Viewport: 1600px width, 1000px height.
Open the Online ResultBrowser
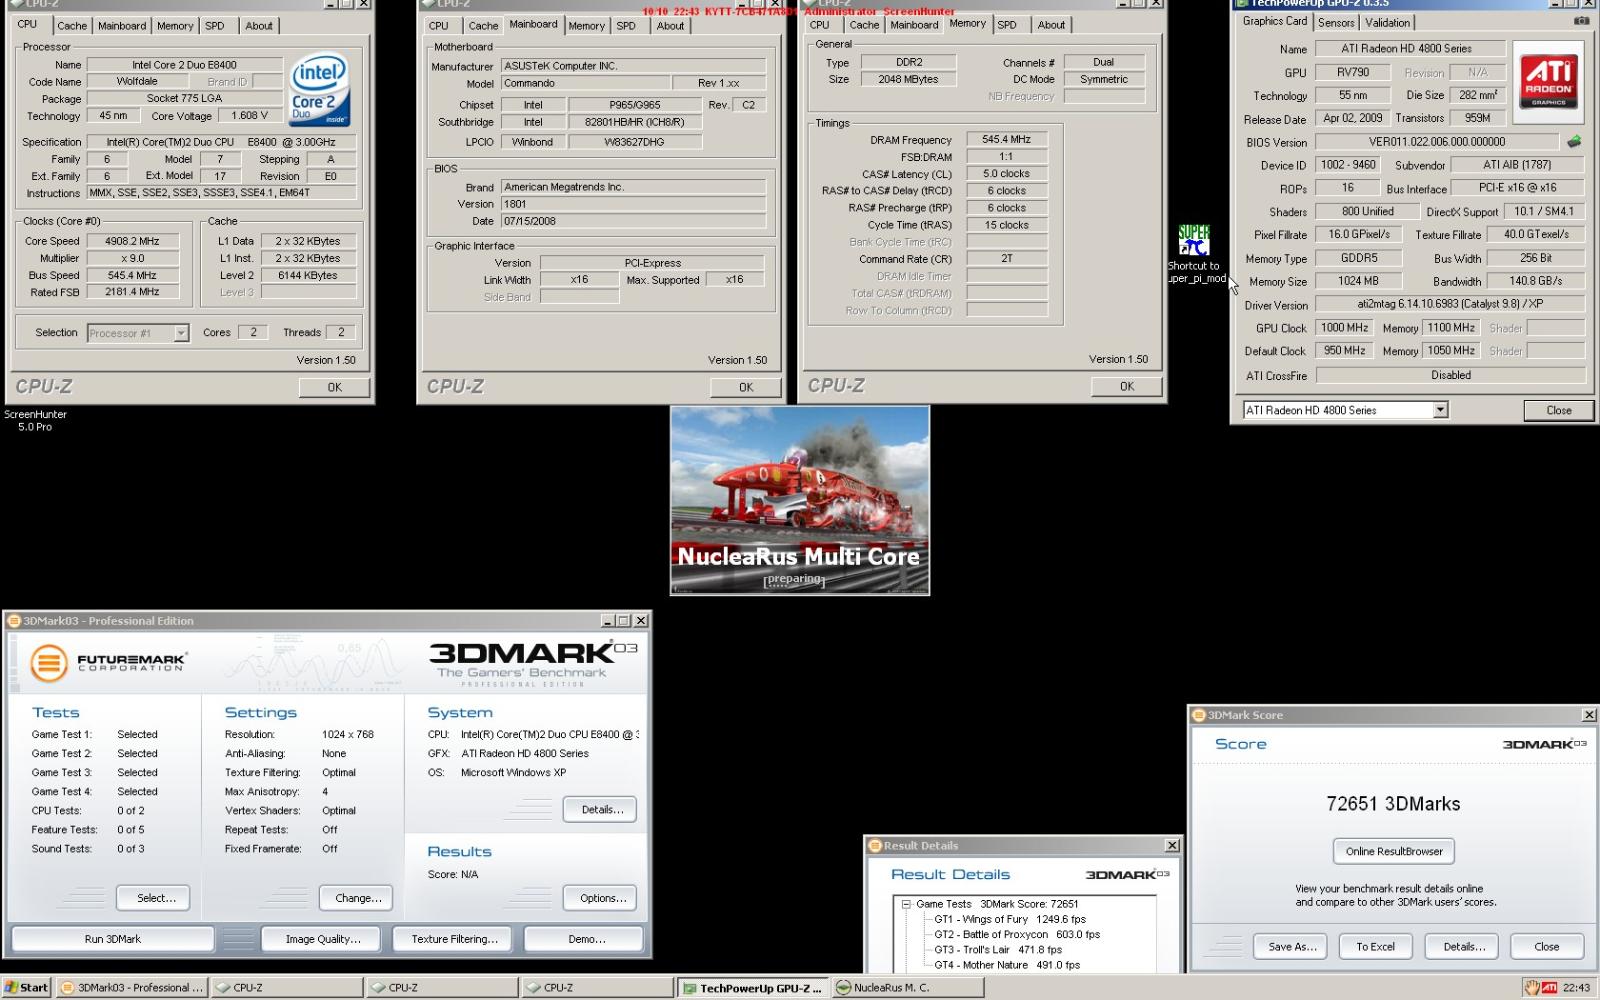(1394, 851)
